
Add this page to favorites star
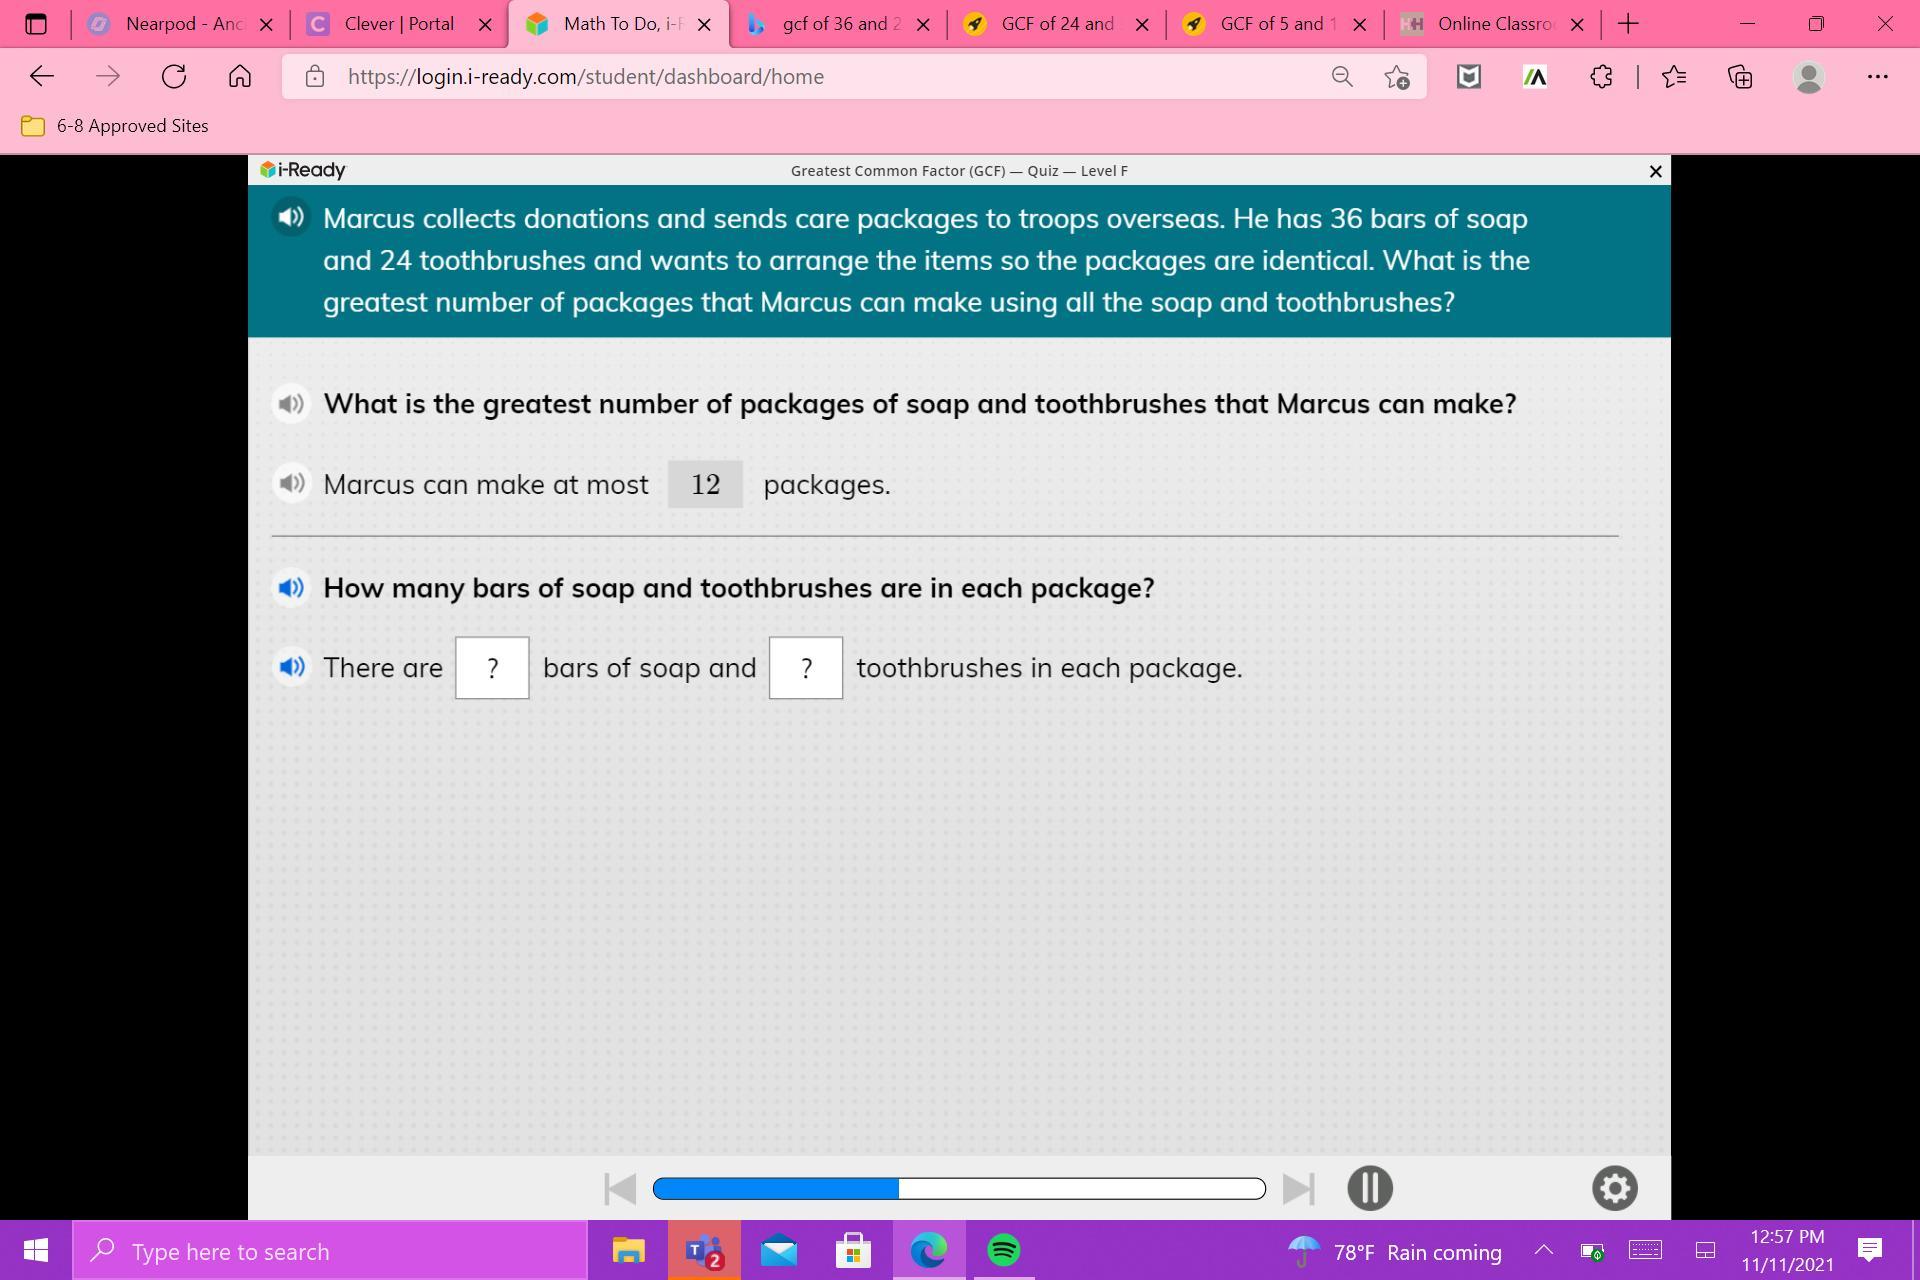tap(1397, 77)
